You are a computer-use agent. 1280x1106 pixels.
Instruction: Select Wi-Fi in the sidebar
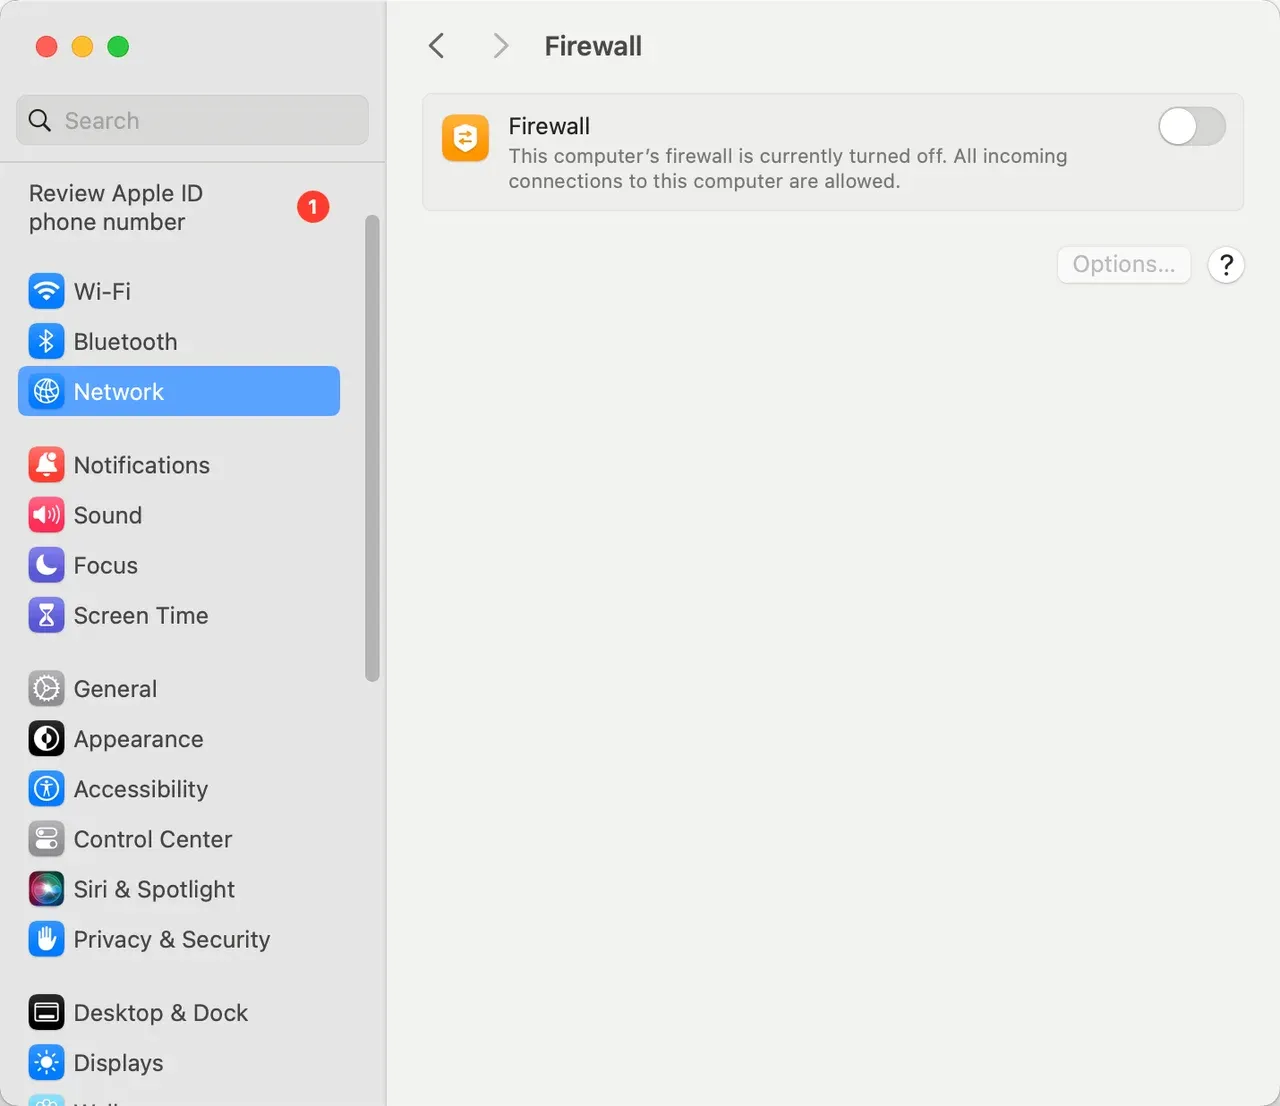(x=179, y=291)
